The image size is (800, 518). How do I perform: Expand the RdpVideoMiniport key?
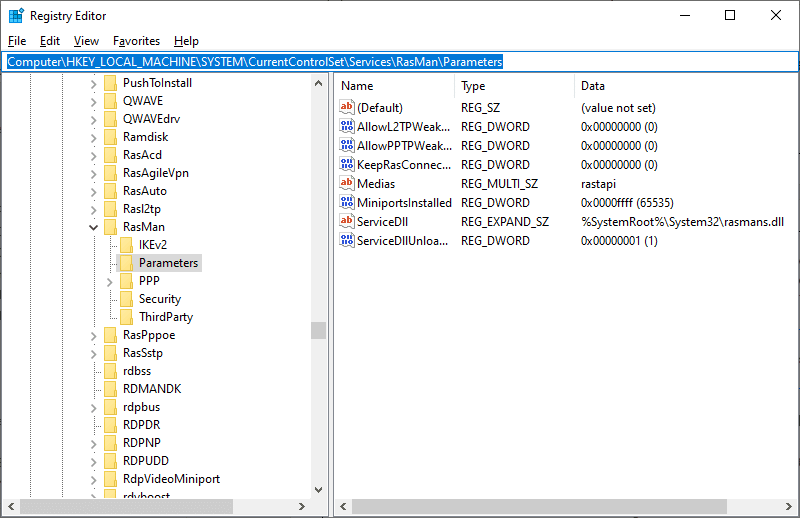pyautogui.click(x=93, y=480)
